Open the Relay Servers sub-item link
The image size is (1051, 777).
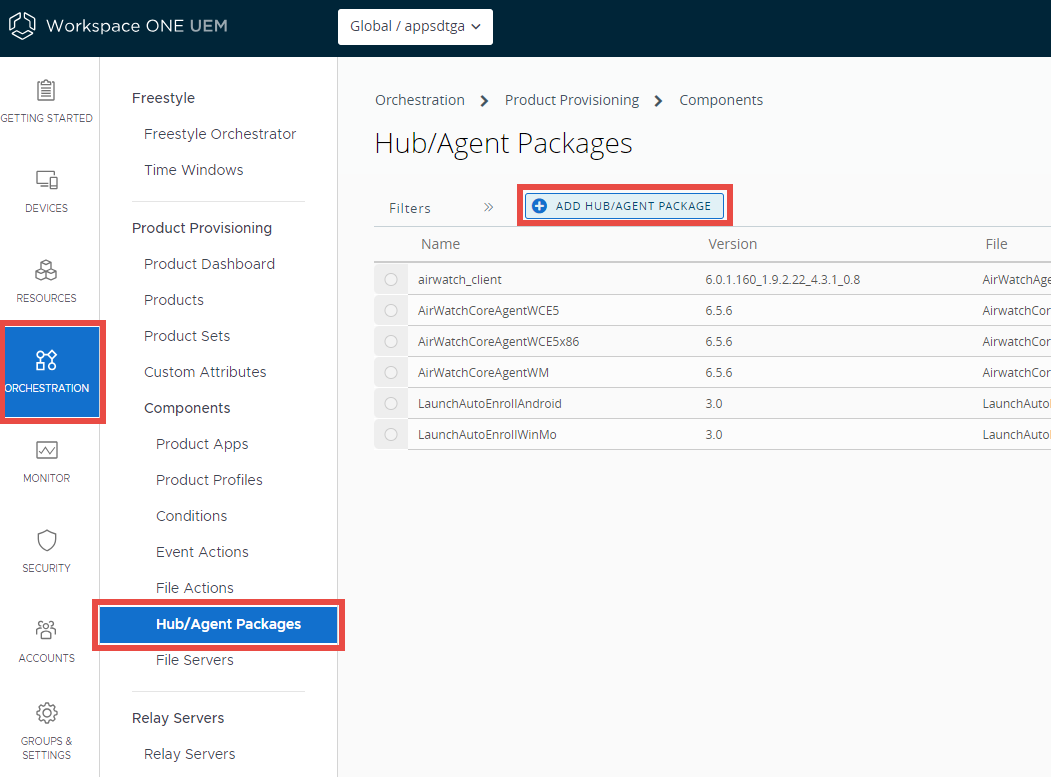(x=190, y=754)
